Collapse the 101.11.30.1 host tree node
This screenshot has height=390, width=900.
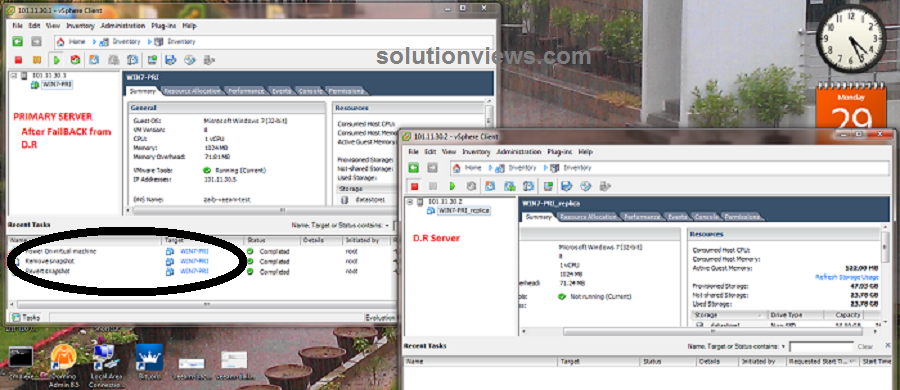point(14,75)
